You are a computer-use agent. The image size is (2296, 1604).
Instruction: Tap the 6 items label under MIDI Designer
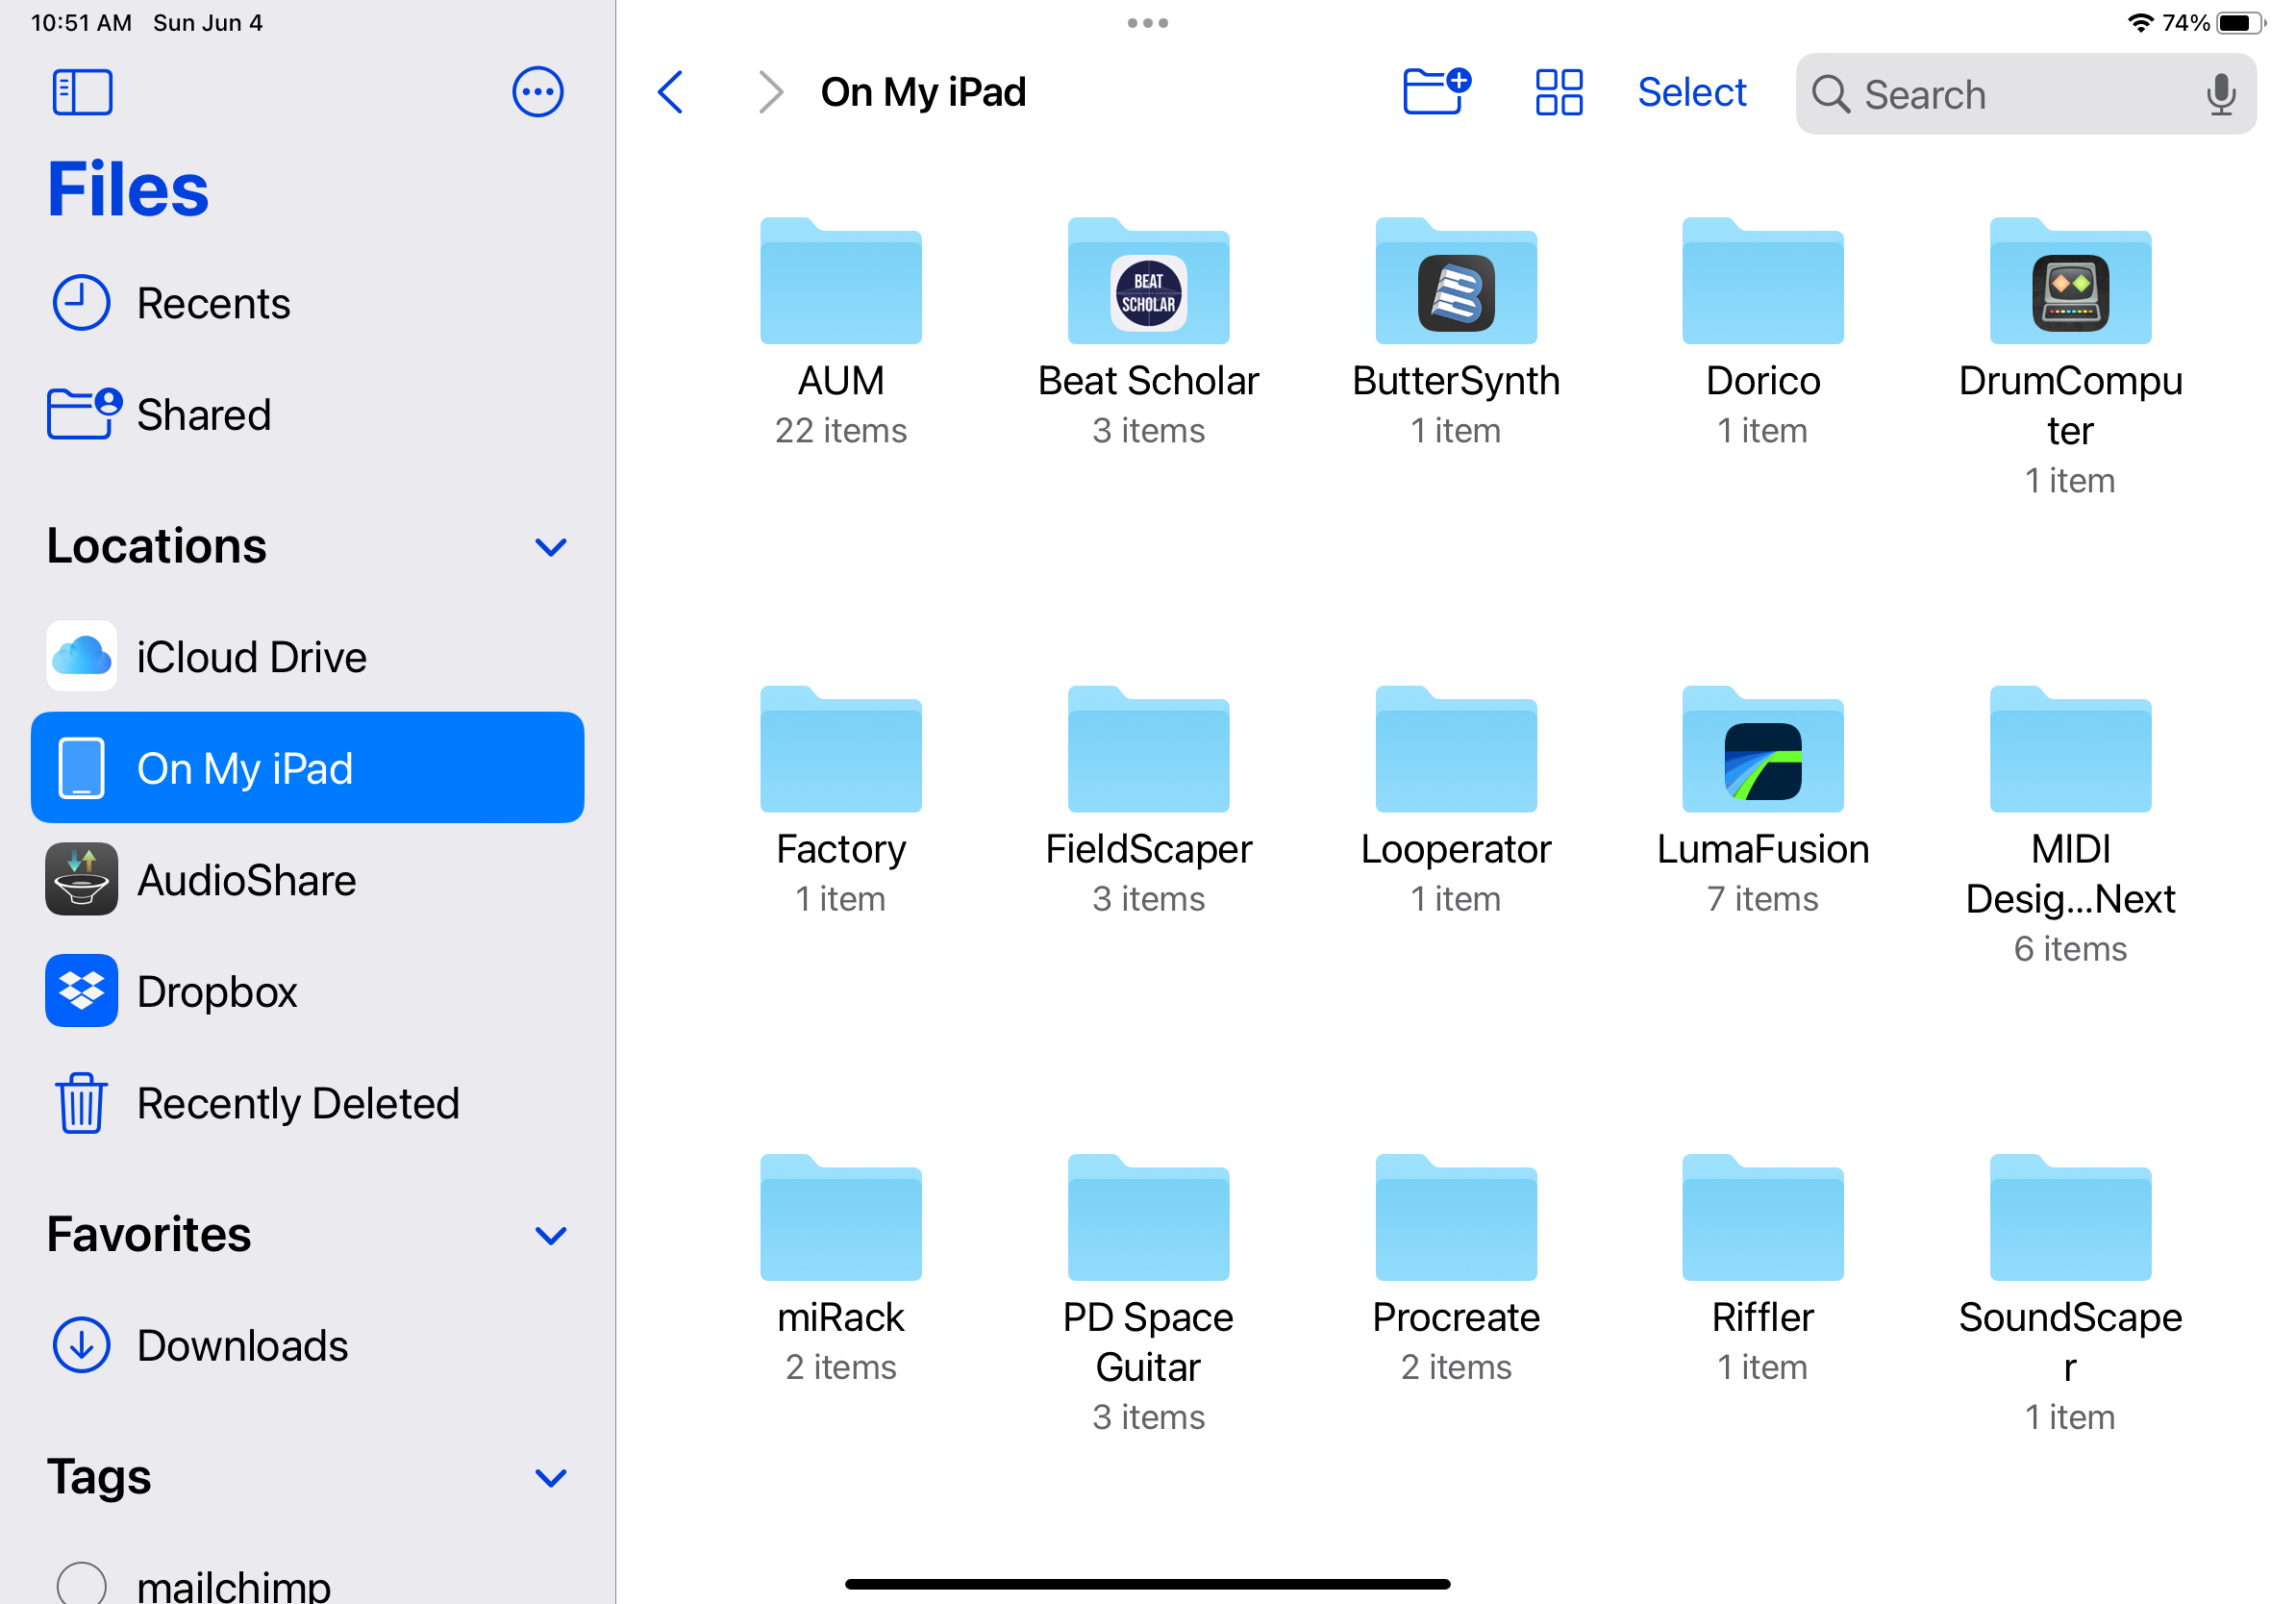[2070, 949]
